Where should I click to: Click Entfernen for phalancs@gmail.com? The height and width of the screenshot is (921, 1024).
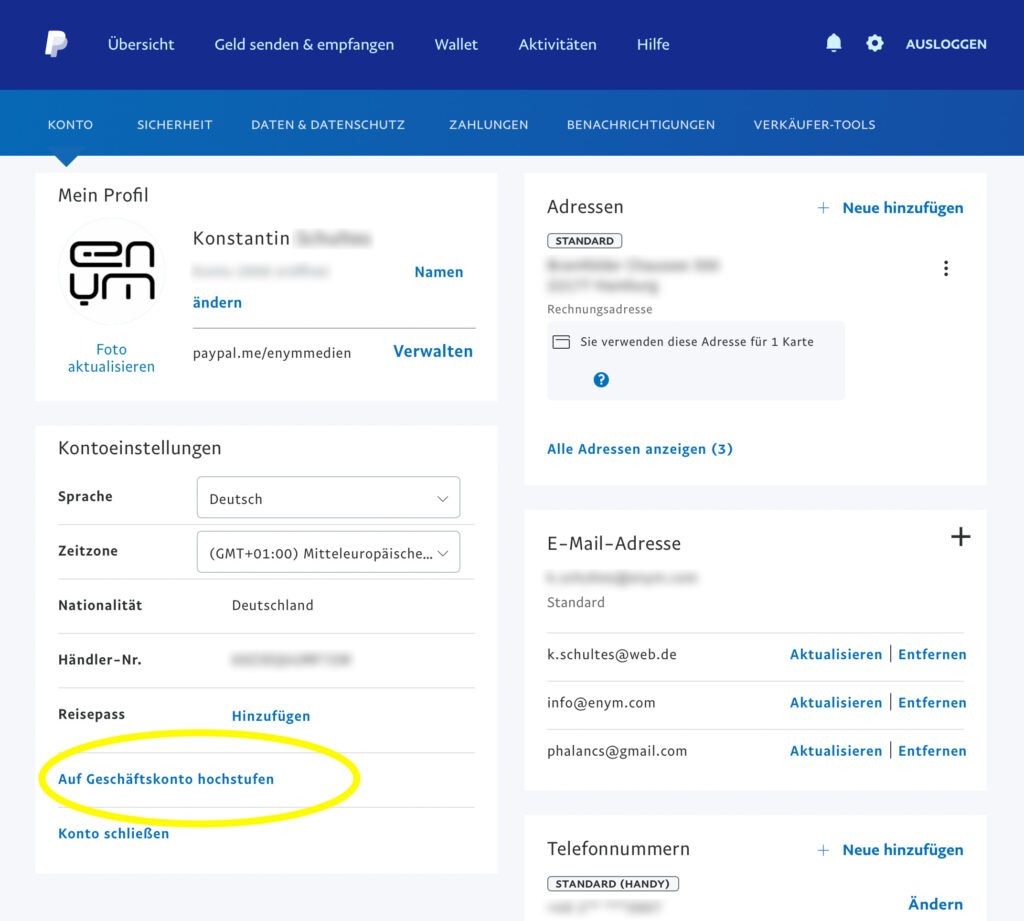(x=932, y=751)
